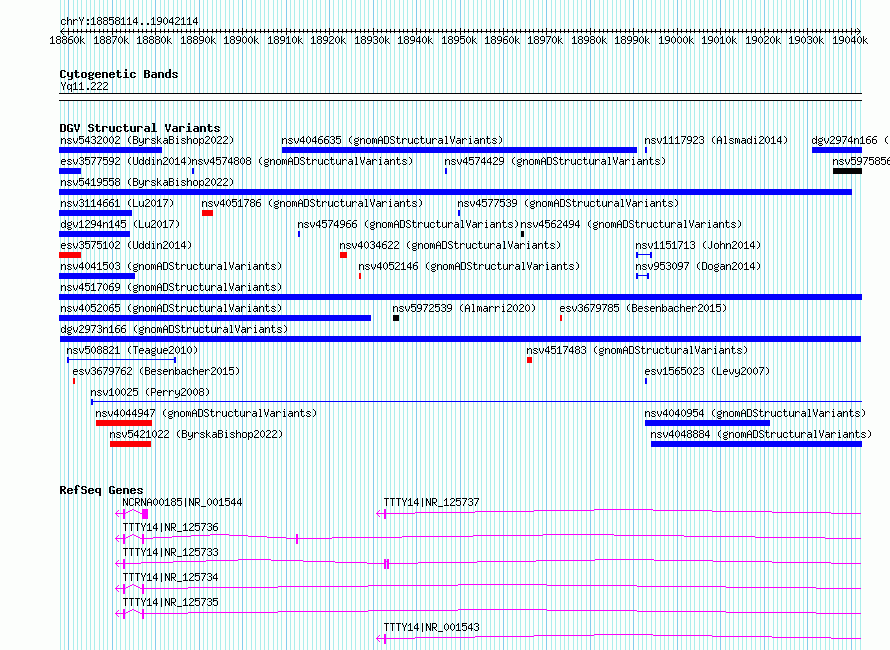890x650 pixels.
Task: Open the nsv1117923 (Alsmadi2014) variant label
Action: pos(716,140)
